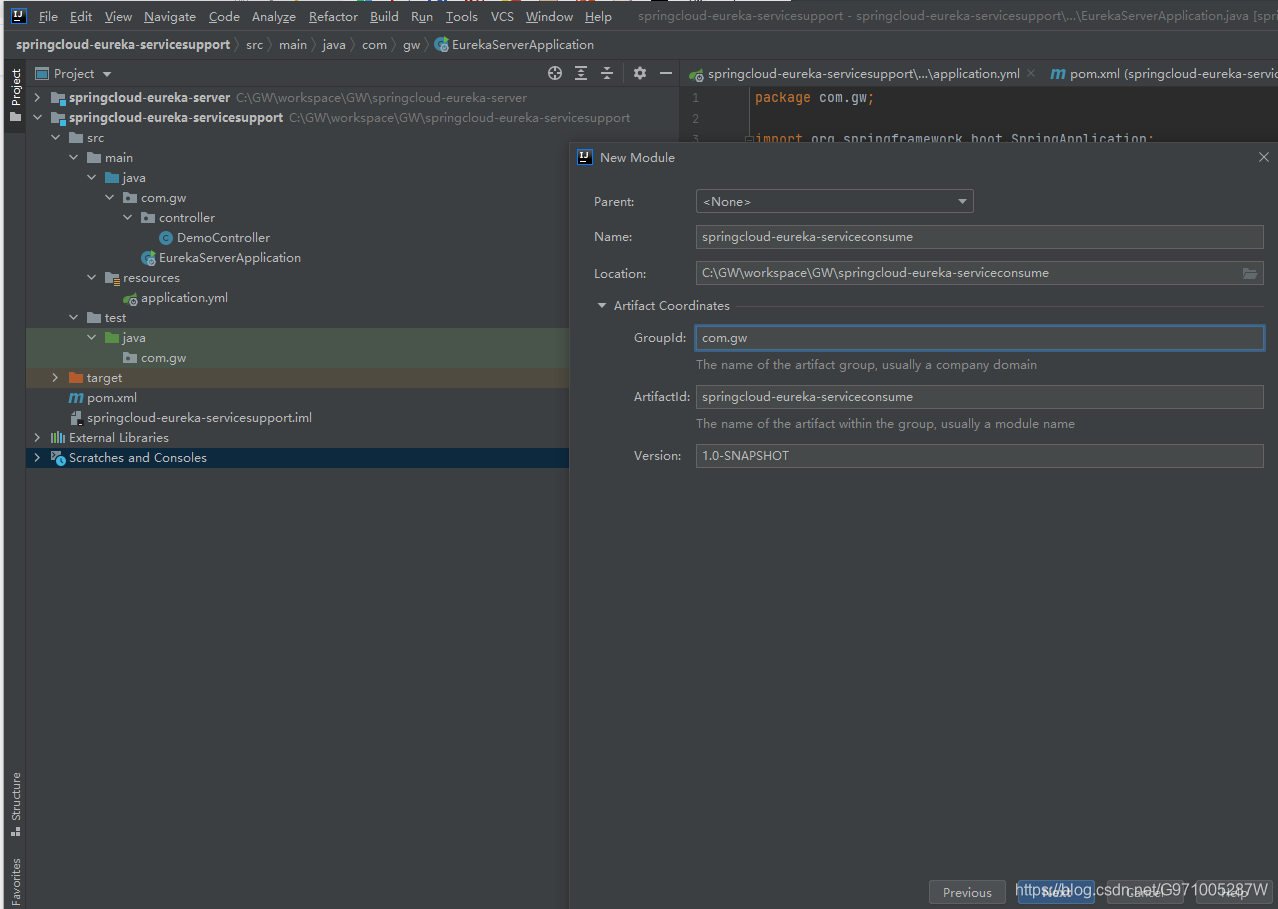Click the Collapse All icon in Project toolbar
This screenshot has width=1278, height=909.
tap(607, 73)
